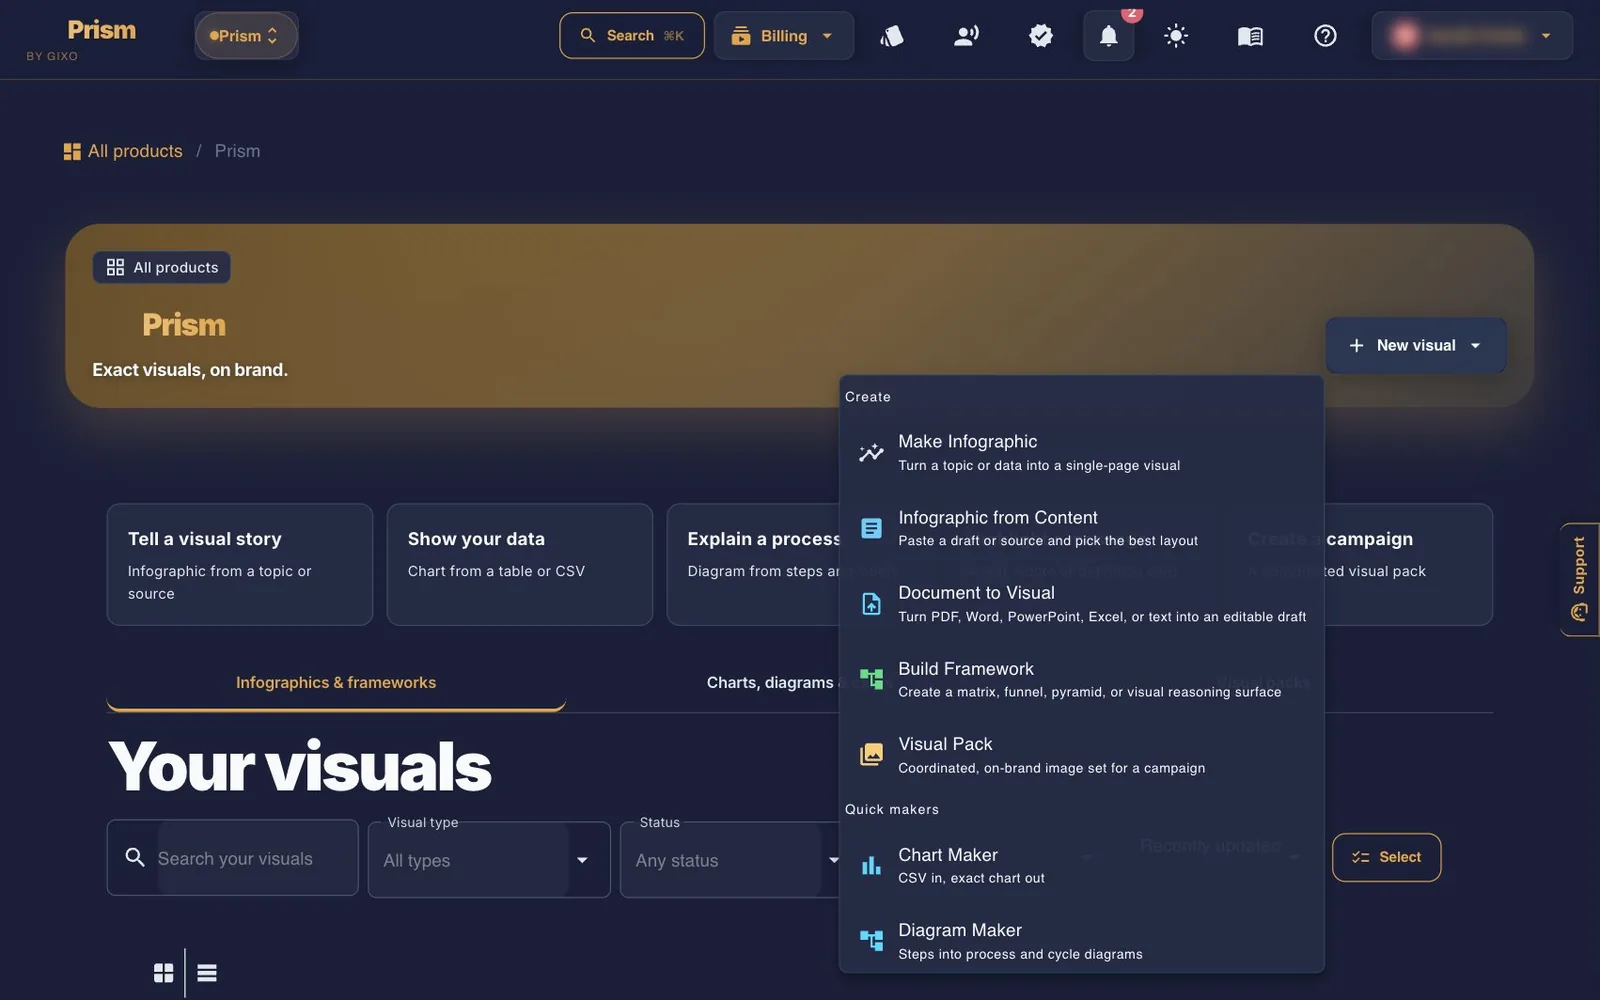
Task: Click the Visual Pack image icon
Action: (871, 755)
